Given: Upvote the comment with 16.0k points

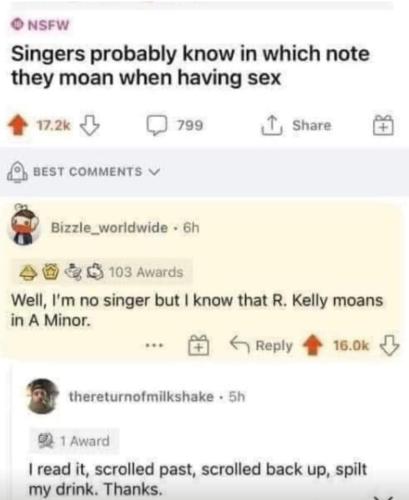Looking at the screenshot, I should coord(312,345).
